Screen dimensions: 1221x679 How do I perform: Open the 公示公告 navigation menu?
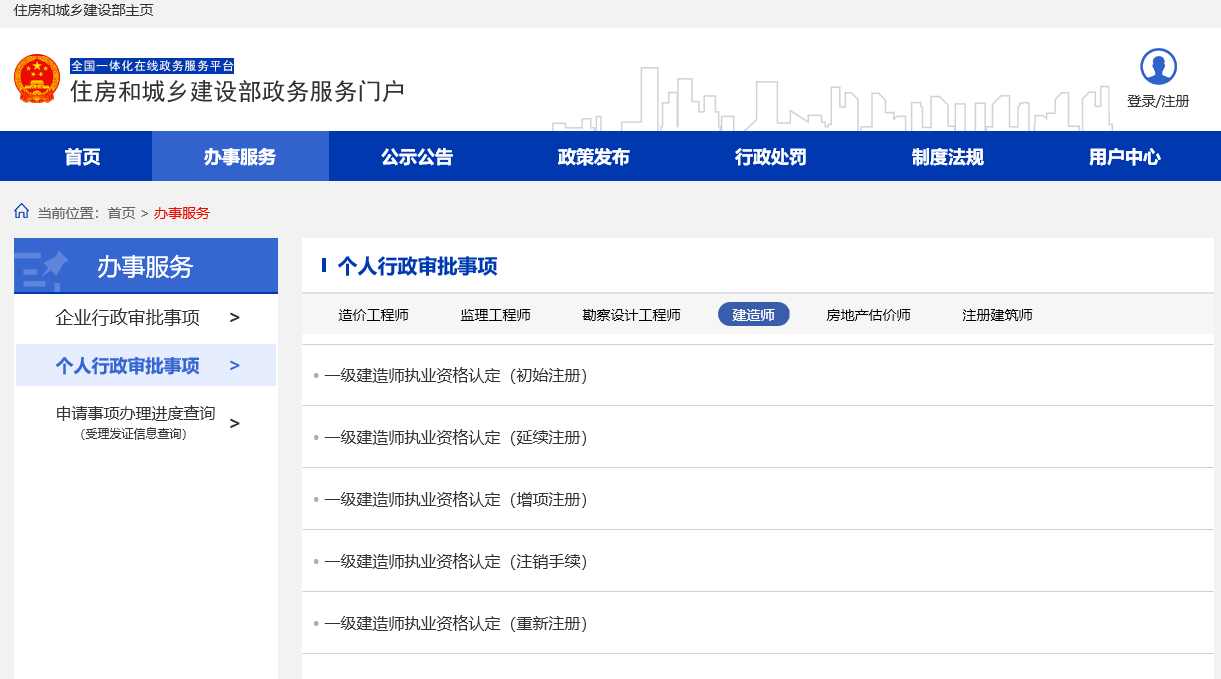click(417, 157)
